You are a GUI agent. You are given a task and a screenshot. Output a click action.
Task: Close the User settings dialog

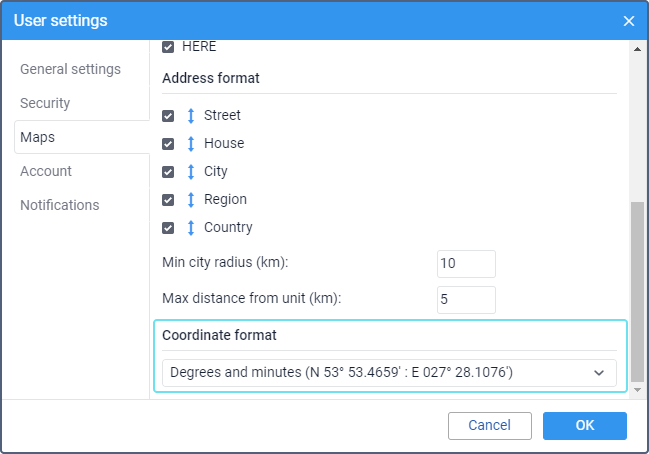click(629, 21)
